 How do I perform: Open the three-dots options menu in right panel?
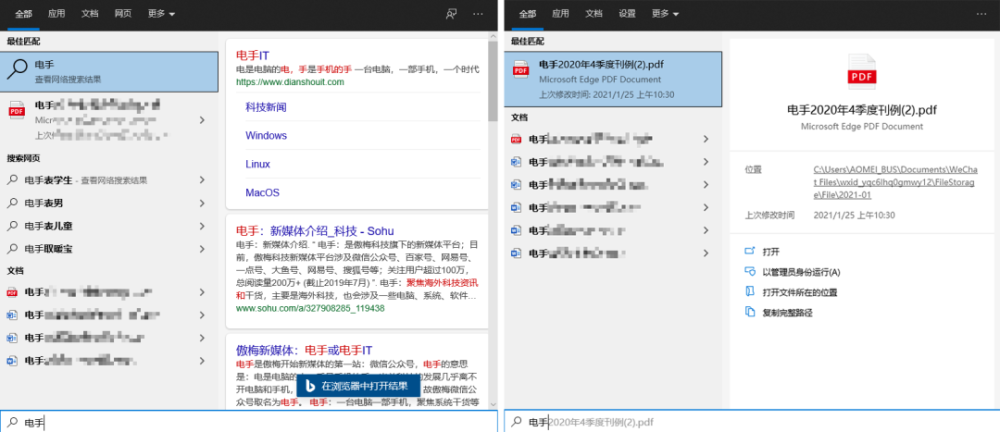[x=981, y=13]
